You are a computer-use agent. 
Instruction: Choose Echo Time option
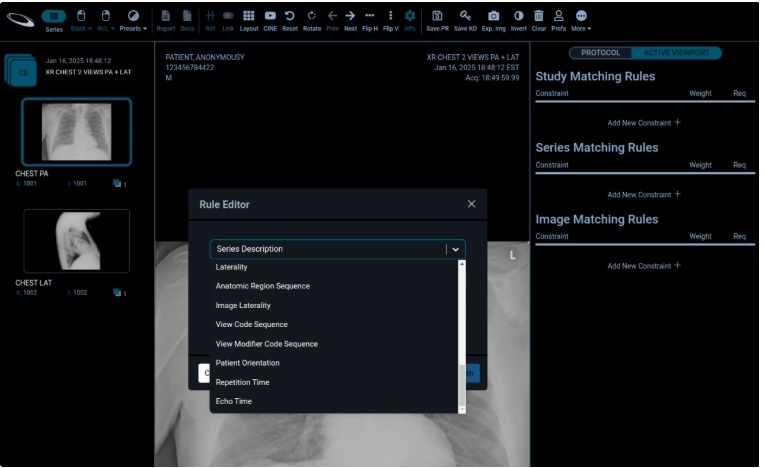[x=334, y=401]
